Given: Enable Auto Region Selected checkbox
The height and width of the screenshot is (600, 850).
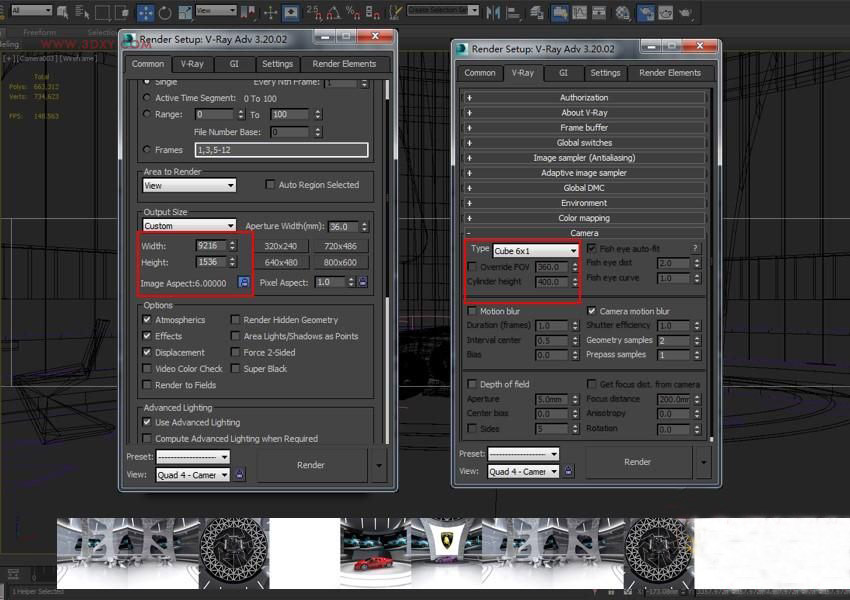Looking at the screenshot, I should pos(270,185).
